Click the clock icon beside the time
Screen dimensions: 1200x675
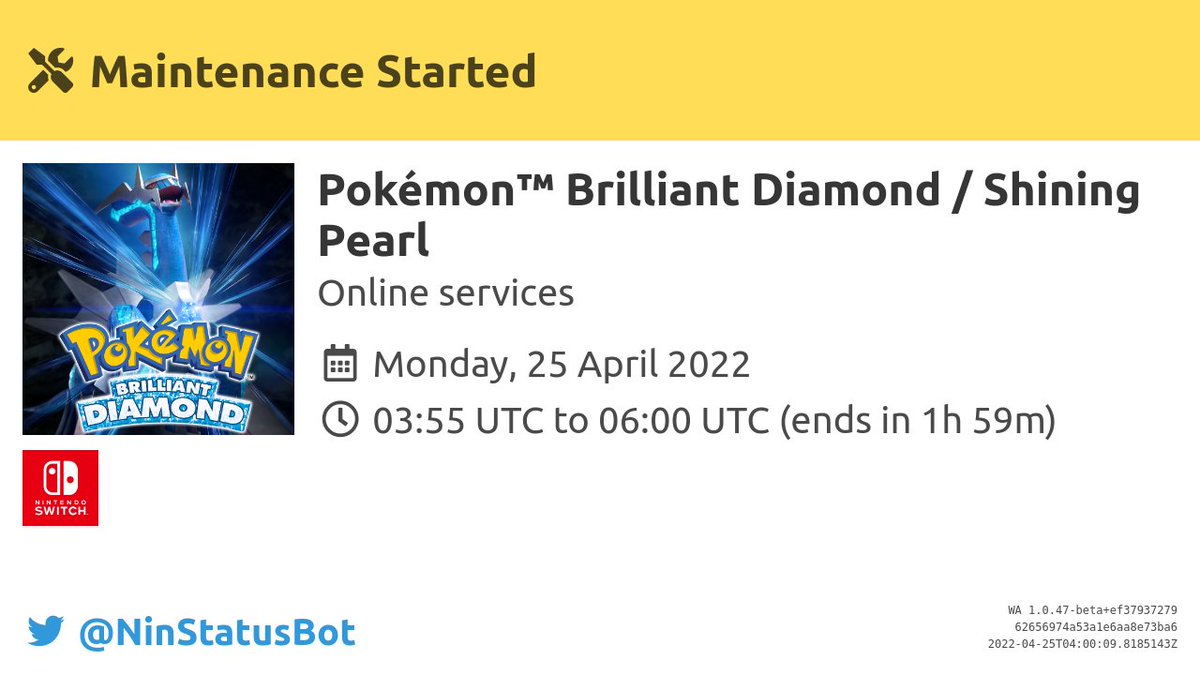pyautogui.click(x=340, y=421)
